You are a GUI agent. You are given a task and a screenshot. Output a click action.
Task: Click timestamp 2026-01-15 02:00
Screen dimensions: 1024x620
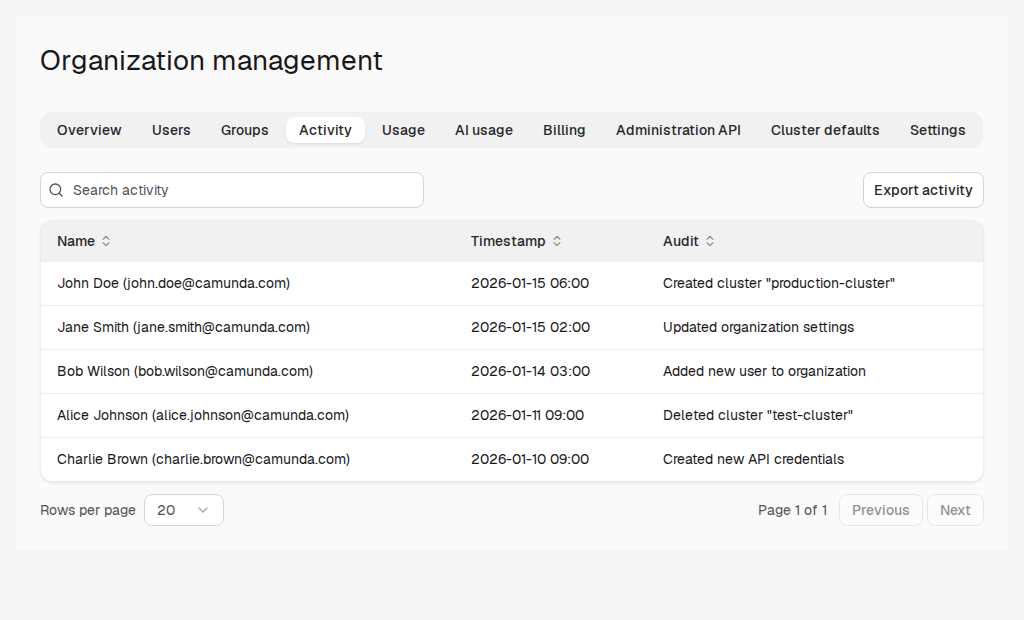(530, 327)
